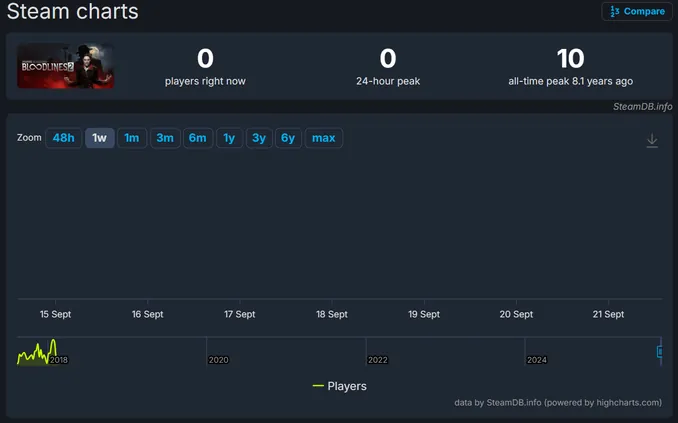This screenshot has width=678, height=423.
Task: Click the 'players right now' count
Action: (x=205, y=58)
